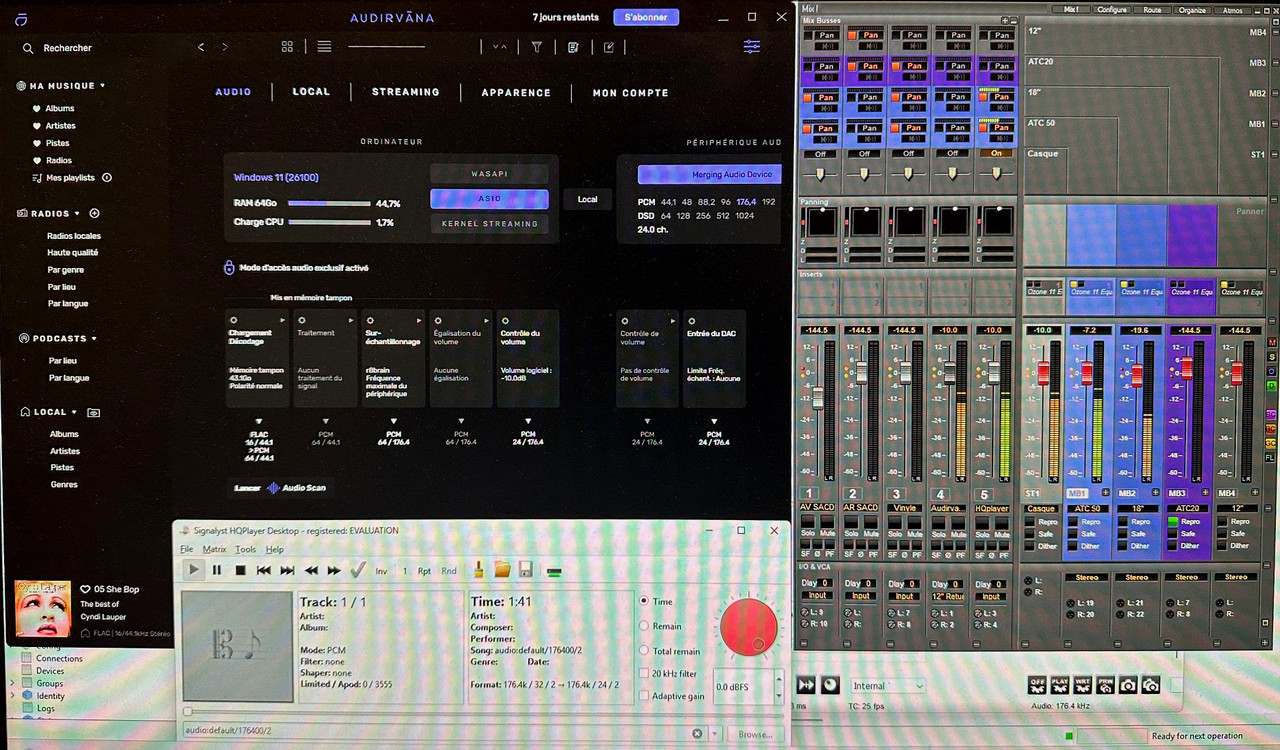The image size is (1280, 750).
Task: Switch Audirvana to grid view icon
Action: click(x=287, y=46)
